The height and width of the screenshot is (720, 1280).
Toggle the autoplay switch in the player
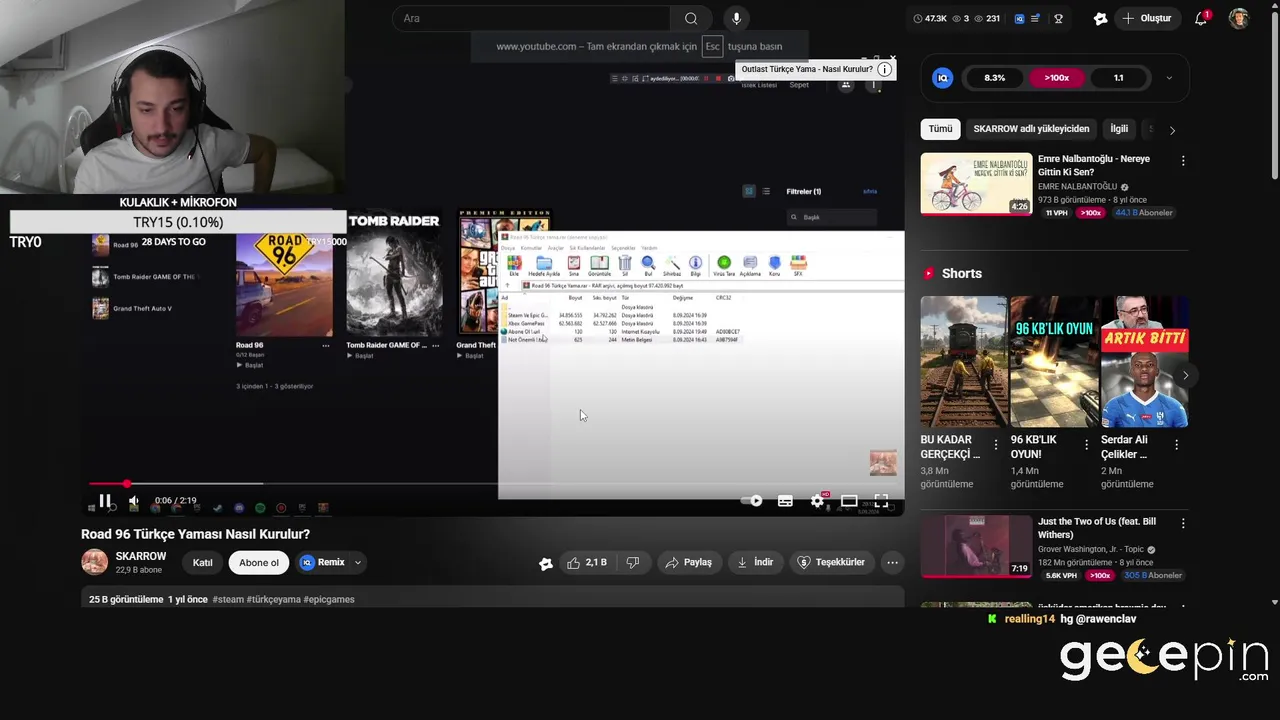754,501
